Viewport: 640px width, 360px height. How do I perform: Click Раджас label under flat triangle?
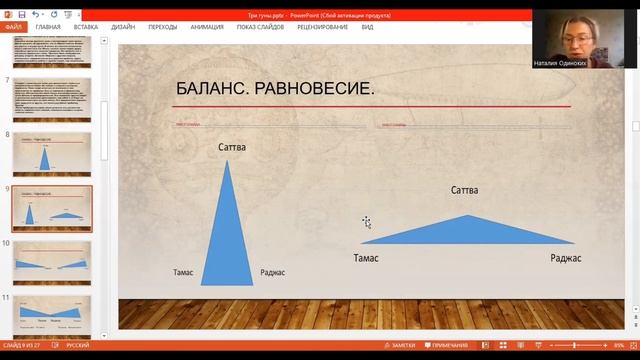pos(566,258)
